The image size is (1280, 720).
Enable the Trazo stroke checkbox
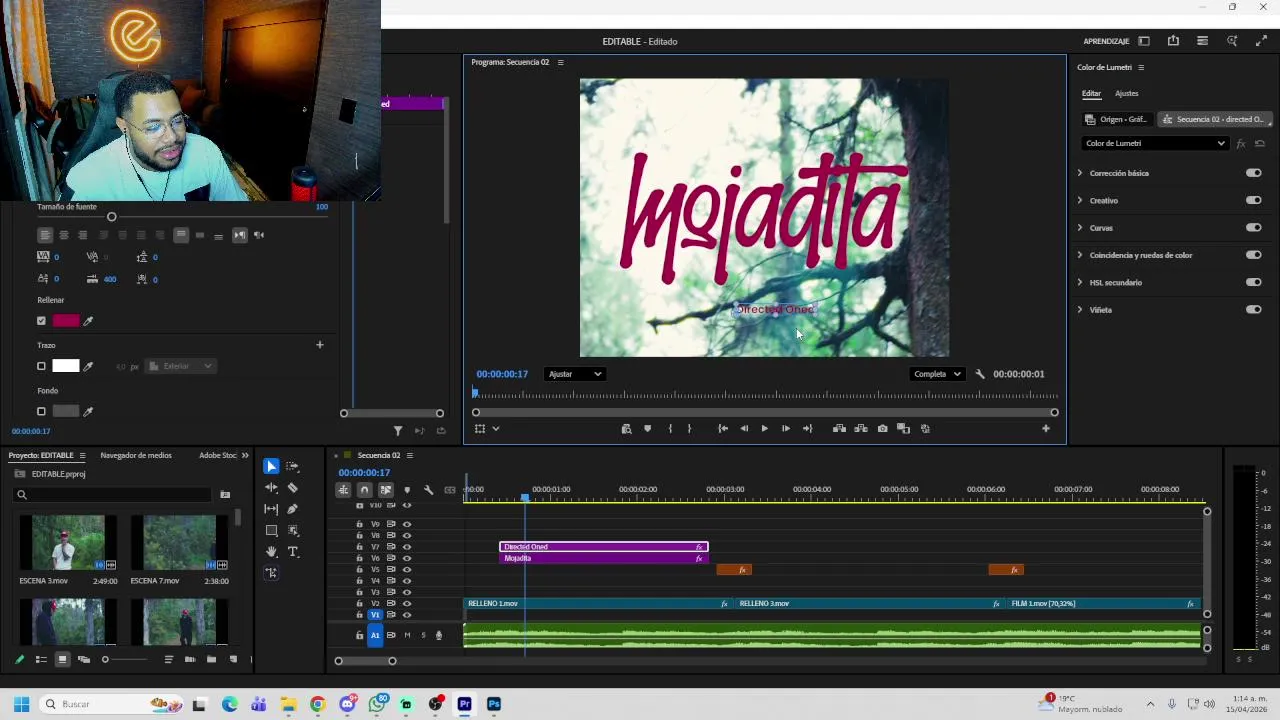tap(41, 366)
